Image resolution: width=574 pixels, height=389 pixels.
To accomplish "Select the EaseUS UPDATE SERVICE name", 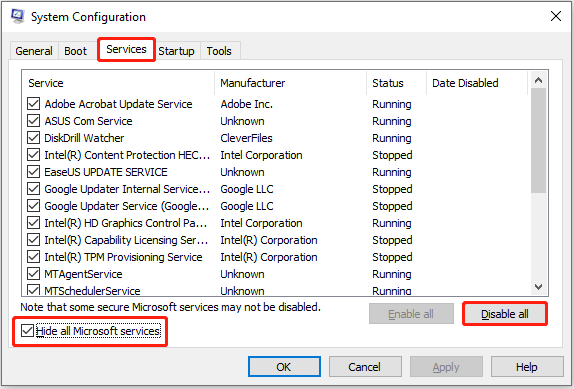I will point(106,172).
